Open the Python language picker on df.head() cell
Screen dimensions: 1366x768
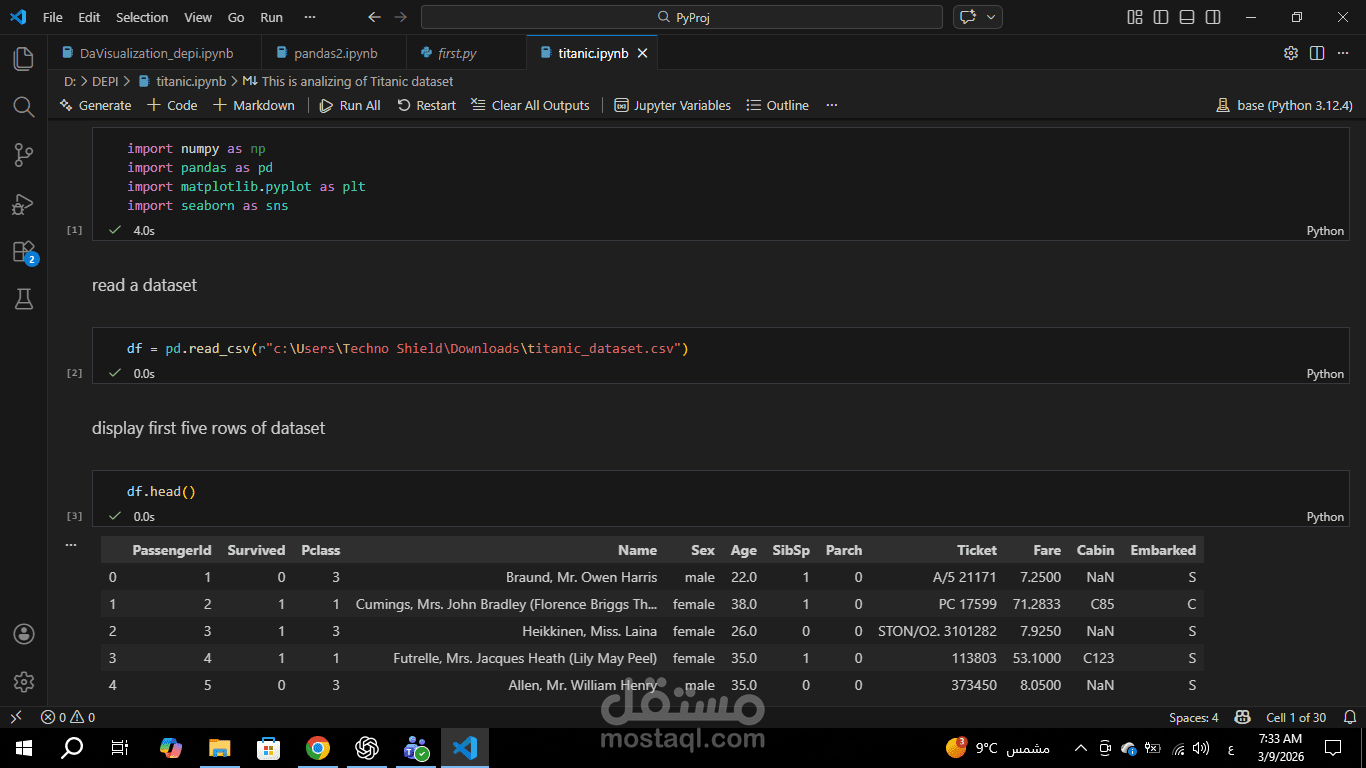point(1325,517)
